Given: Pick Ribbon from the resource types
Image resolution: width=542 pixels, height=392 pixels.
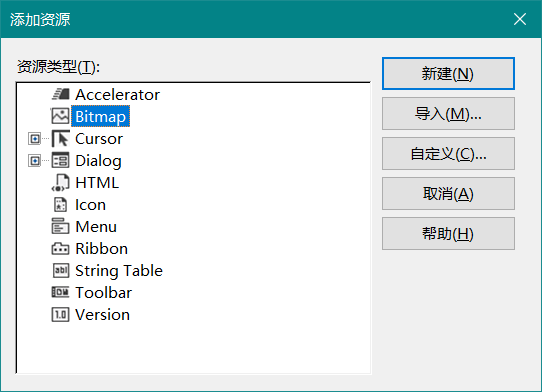Looking at the screenshot, I should point(102,249).
